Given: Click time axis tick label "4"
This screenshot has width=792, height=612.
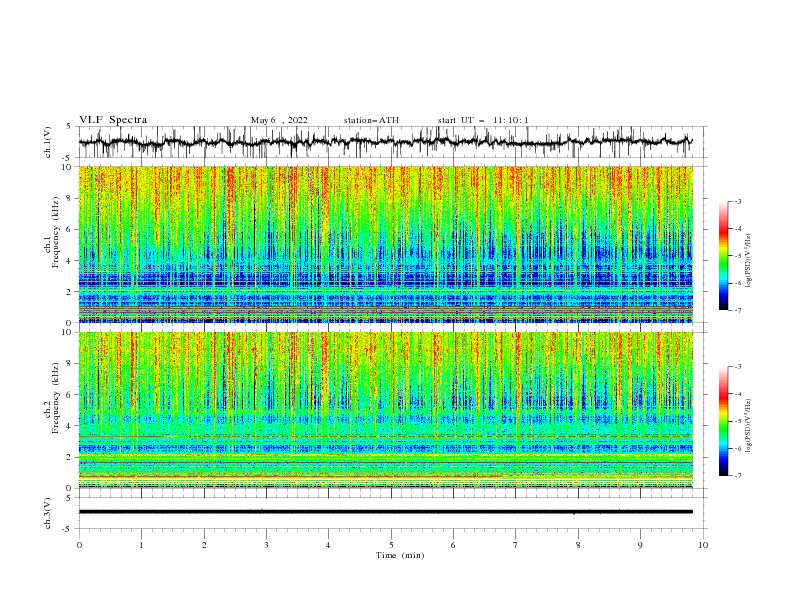Looking at the screenshot, I should [x=328, y=545].
